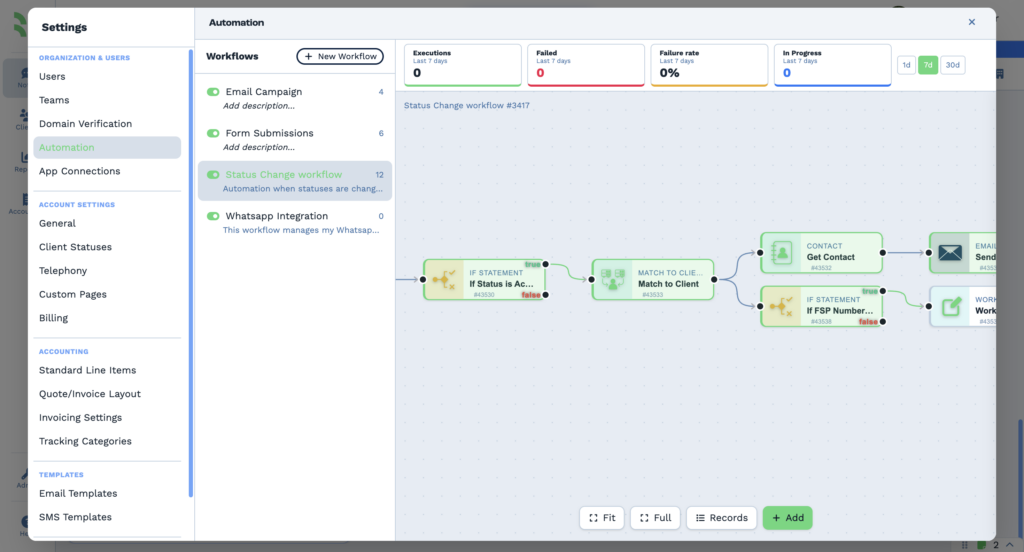
Task: Click the Failure rate stat card
Action: 709,65
